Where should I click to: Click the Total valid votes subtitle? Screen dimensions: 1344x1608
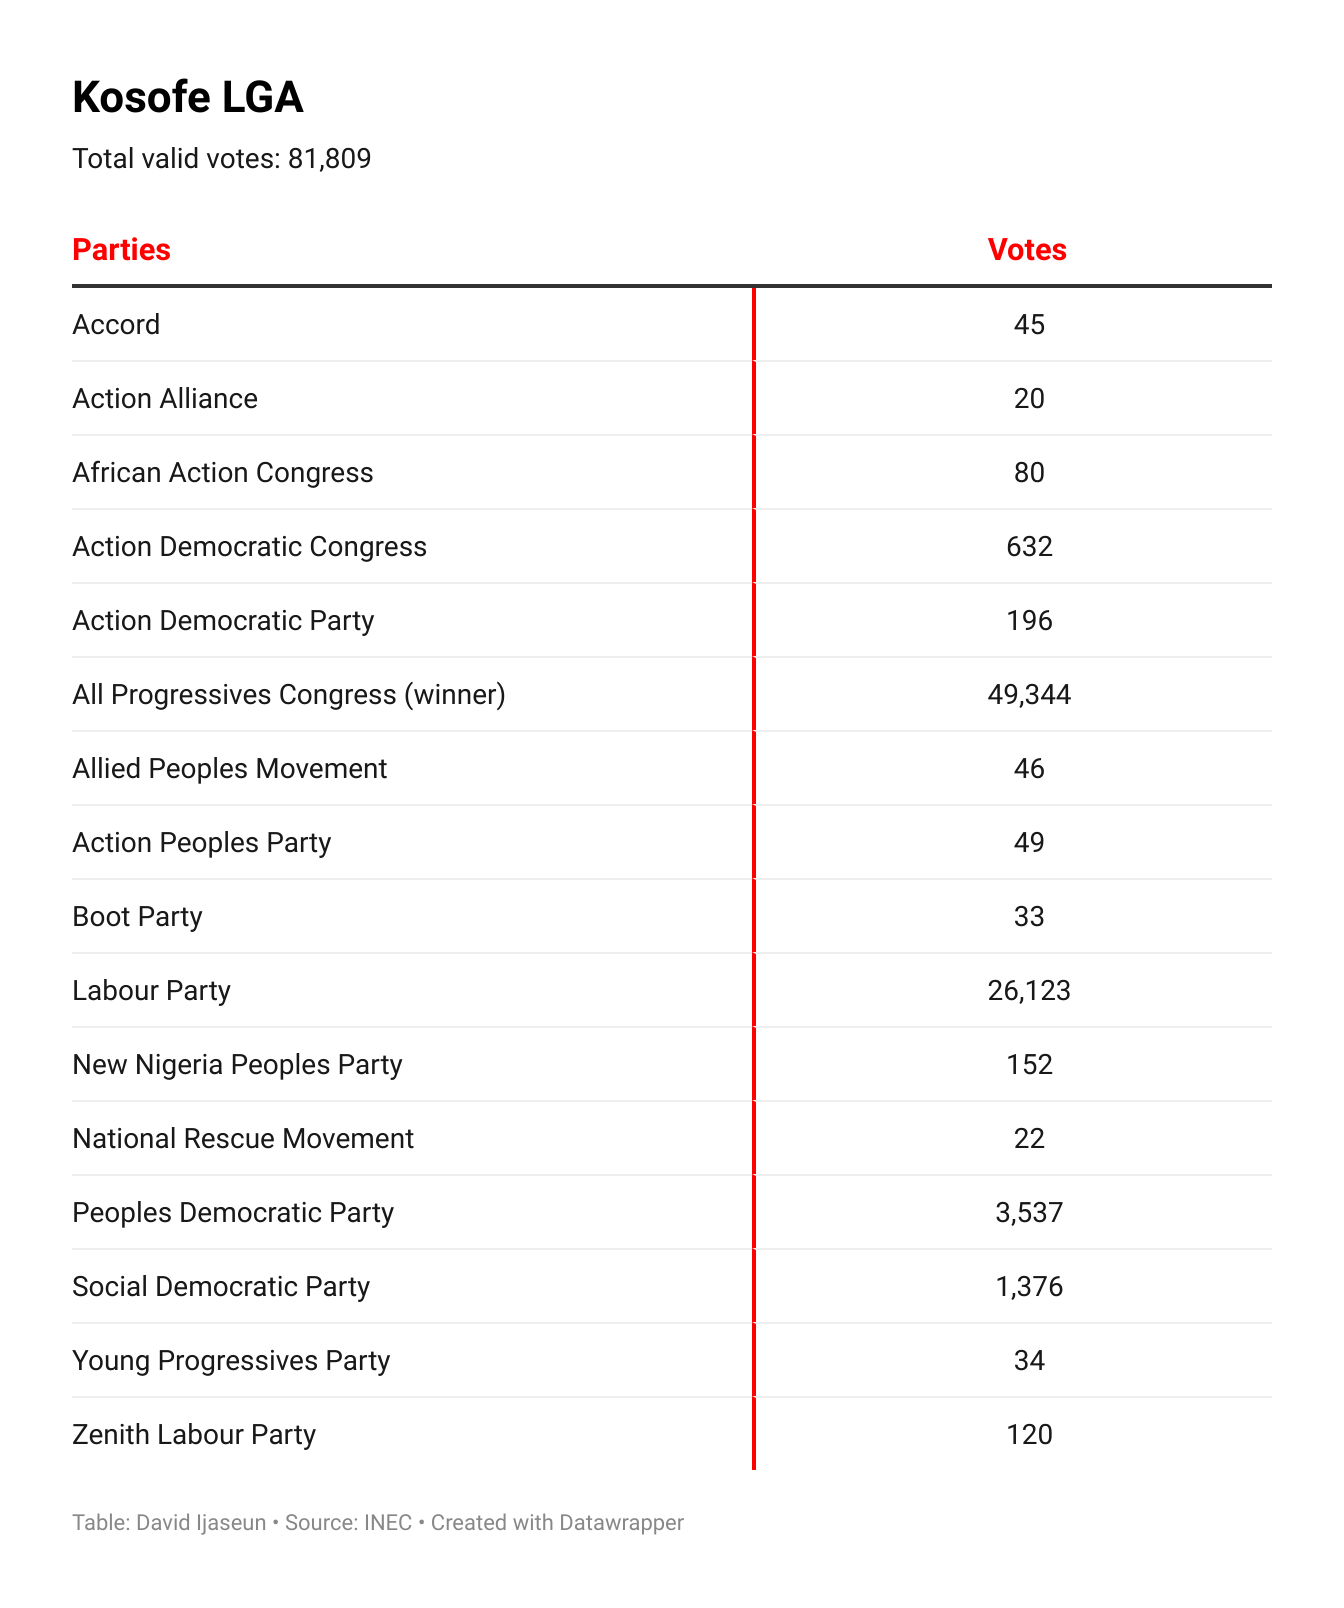coord(221,159)
